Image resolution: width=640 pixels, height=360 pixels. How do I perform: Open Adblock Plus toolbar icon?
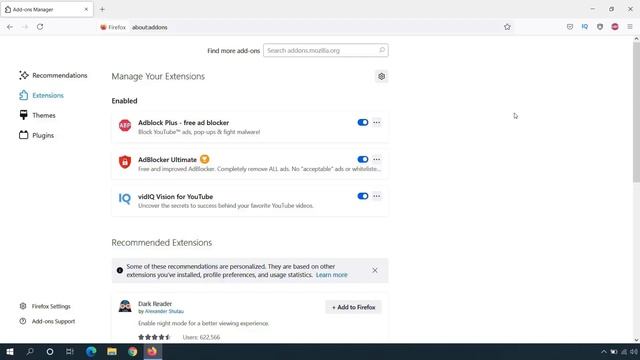point(615,27)
